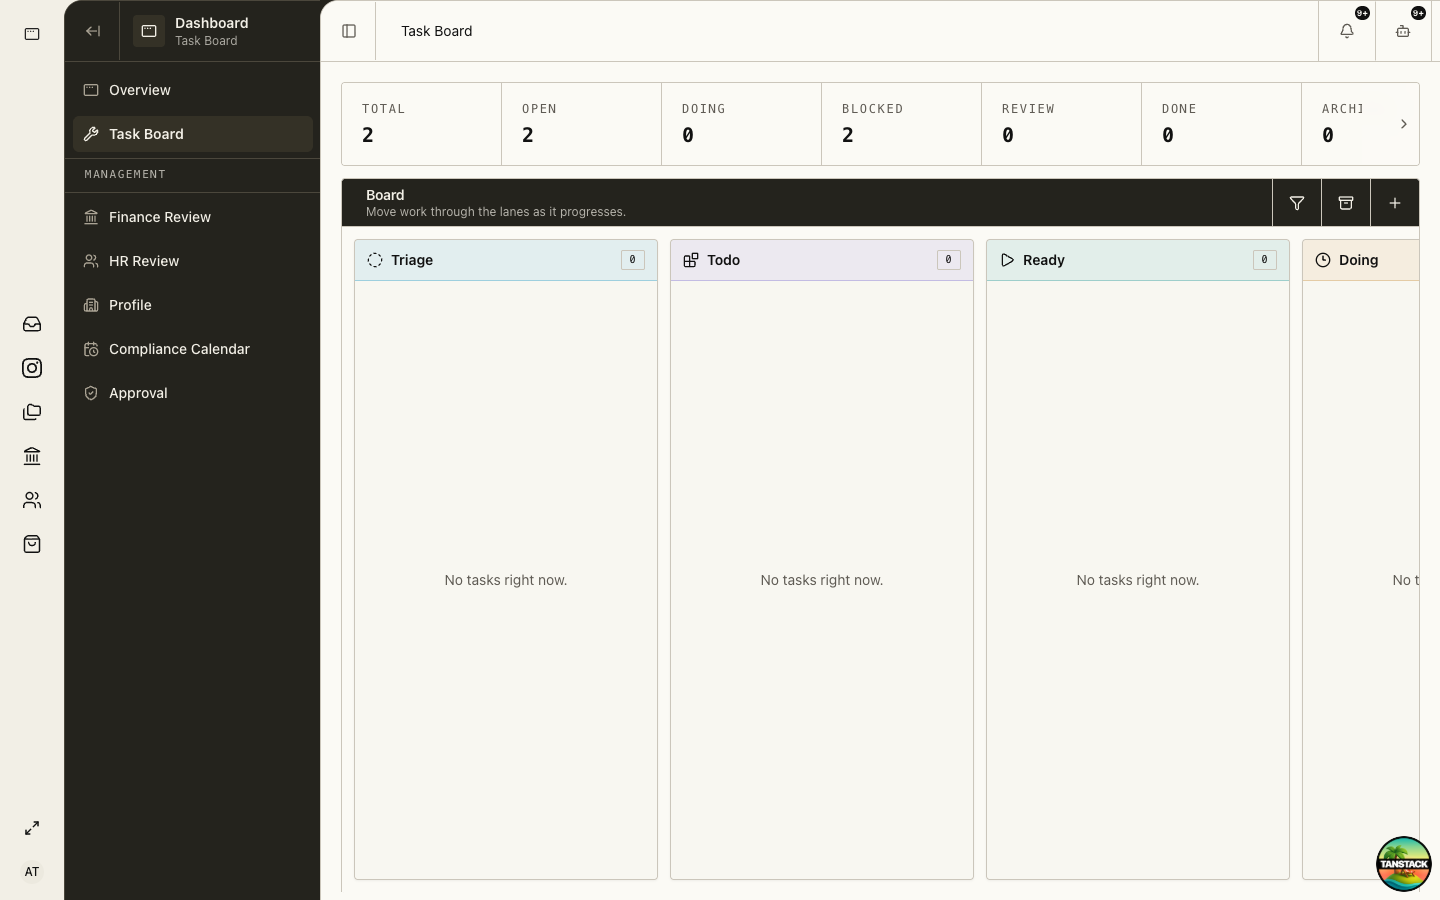The height and width of the screenshot is (900, 1440).
Task: Select the Done stat card
Action: pos(1222,124)
